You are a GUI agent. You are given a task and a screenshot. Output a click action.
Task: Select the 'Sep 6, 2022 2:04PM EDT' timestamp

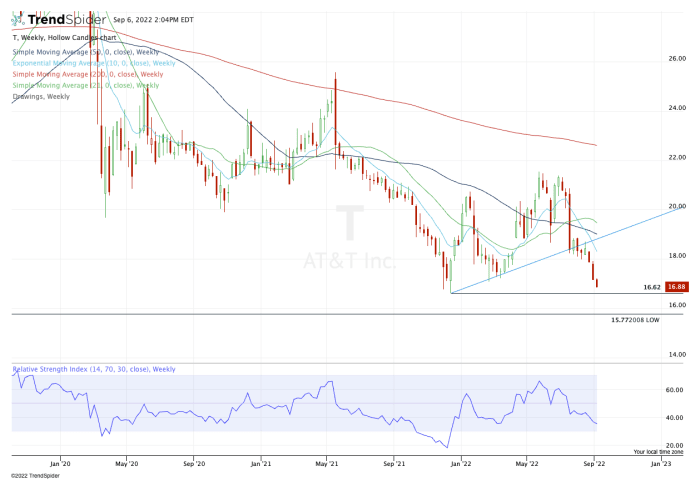pyautogui.click(x=154, y=20)
